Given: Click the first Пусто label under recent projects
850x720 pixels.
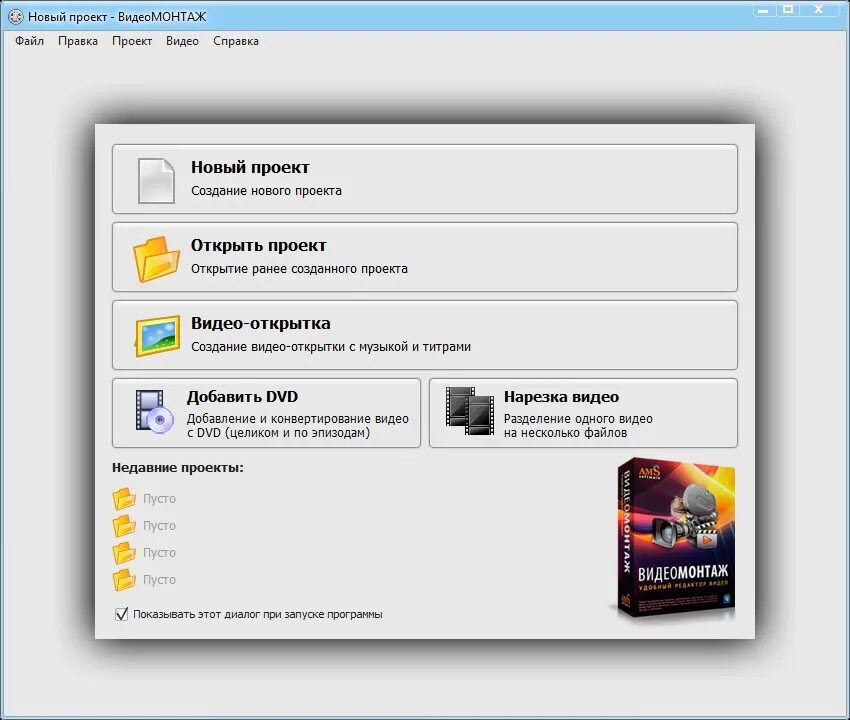Looking at the screenshot, I should (x=159, y=499).
